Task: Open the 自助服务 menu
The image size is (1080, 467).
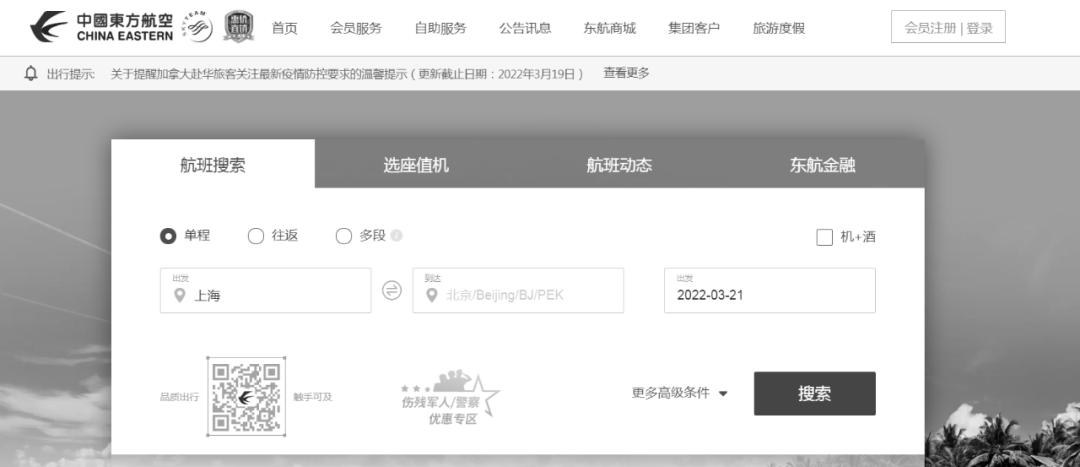Action: tap(440, 28)
